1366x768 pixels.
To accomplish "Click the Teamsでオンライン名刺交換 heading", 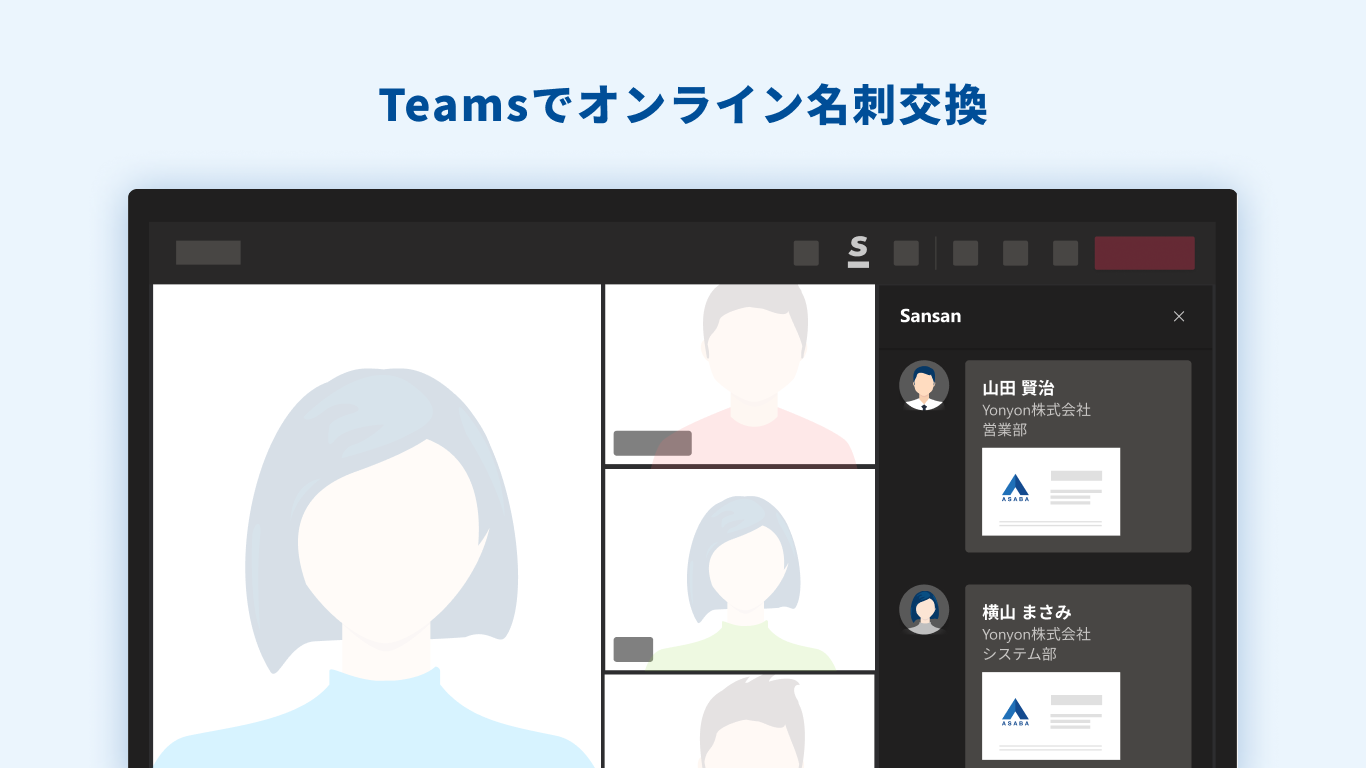I will point(683,105).
